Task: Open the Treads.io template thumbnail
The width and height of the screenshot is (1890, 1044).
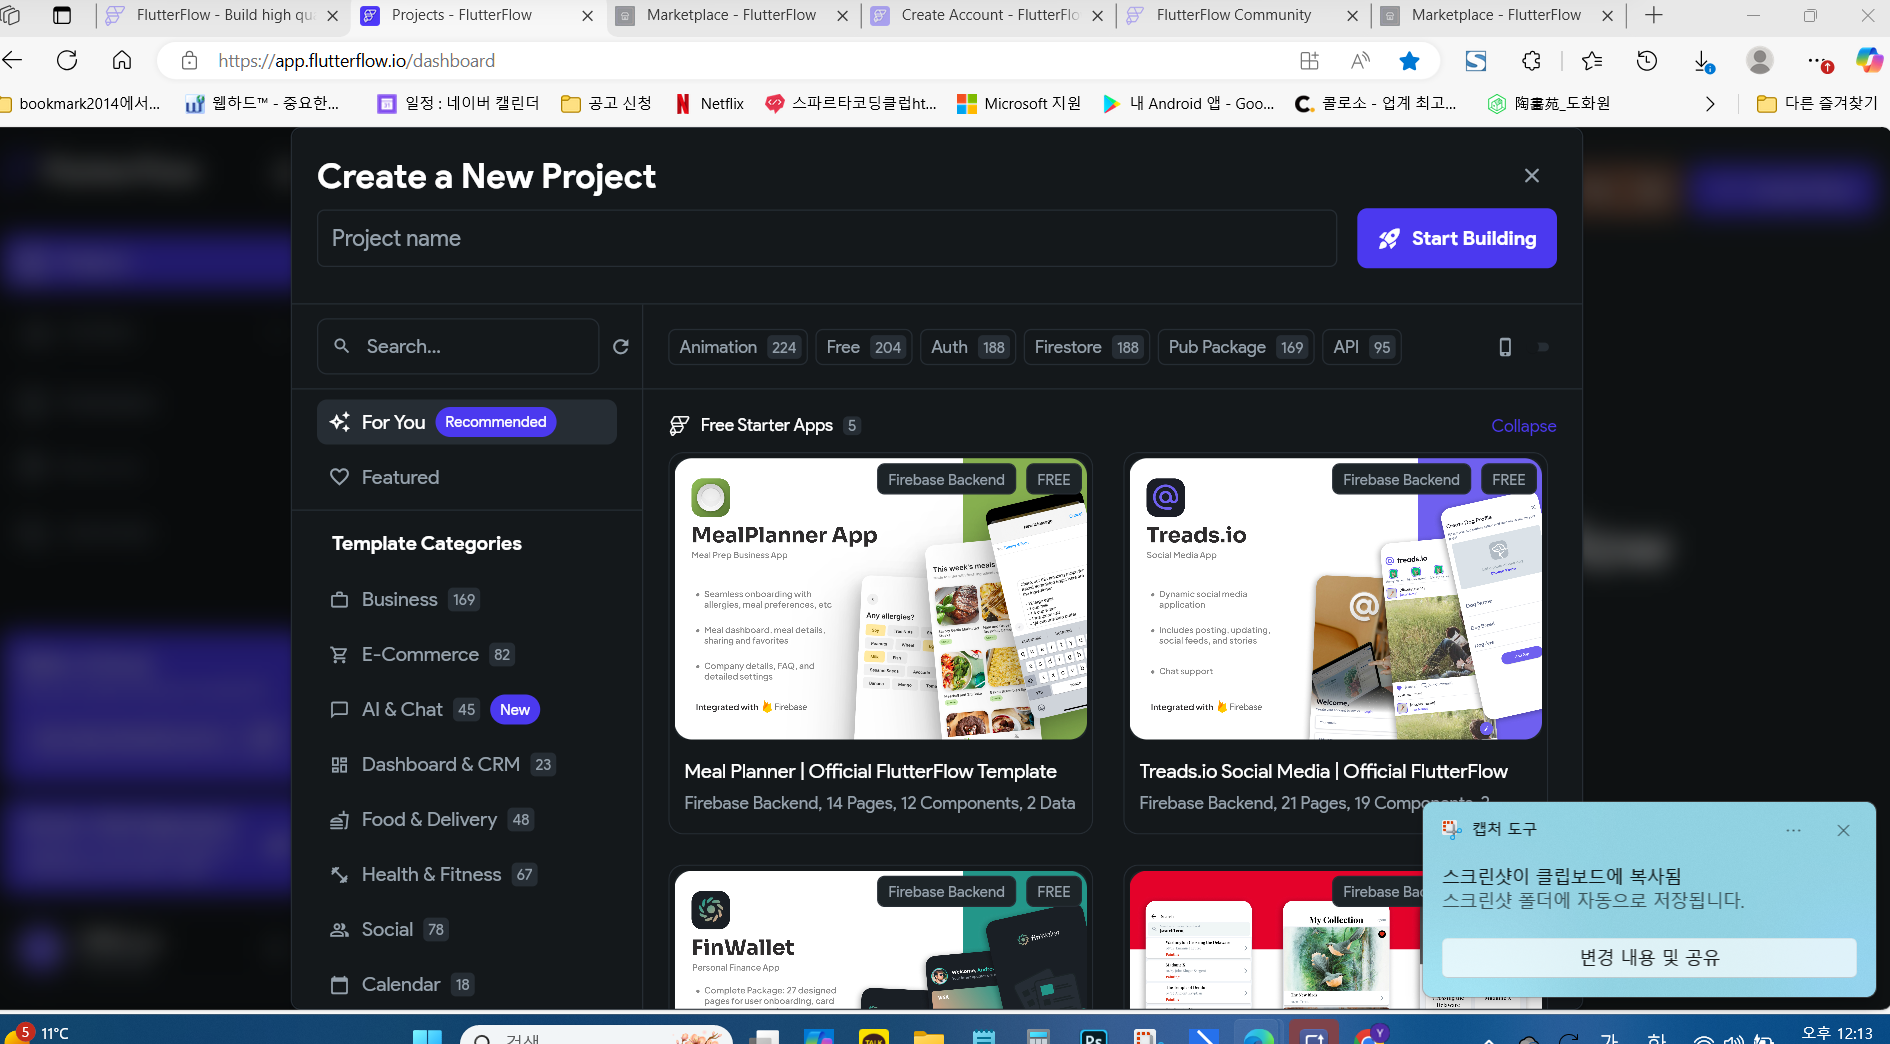Action: (1335, 598)
